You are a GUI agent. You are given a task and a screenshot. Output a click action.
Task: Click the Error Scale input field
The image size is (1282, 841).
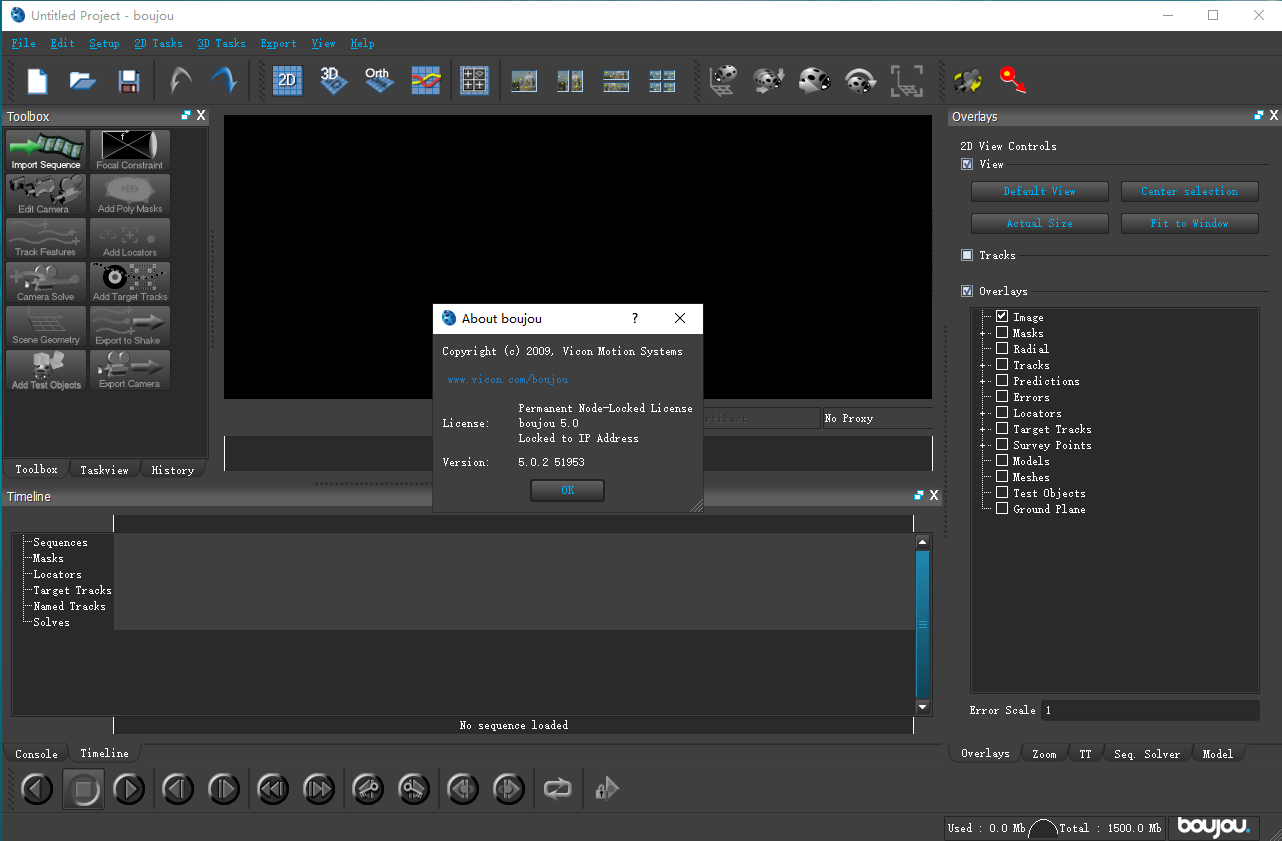(1148, 710)
